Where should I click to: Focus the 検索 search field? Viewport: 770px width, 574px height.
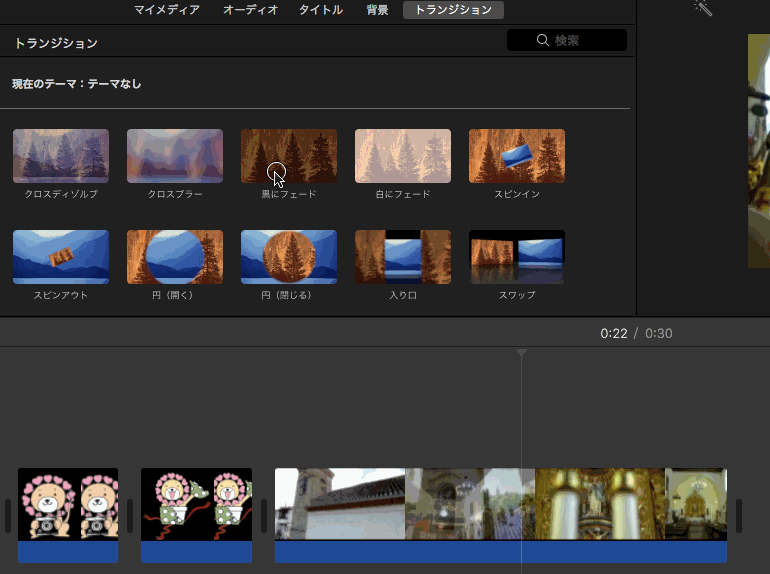point(567,40)
